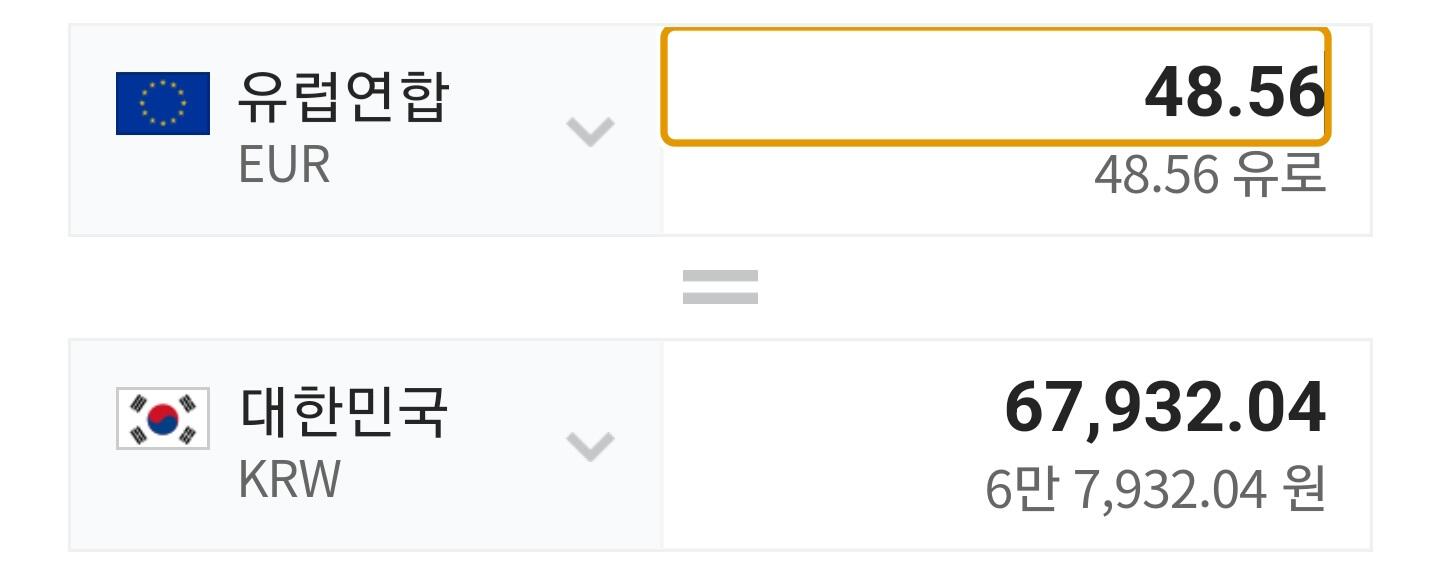Screen dimensions: 1440x581
Task: Click the '48.56 유로' caption text
Action: pyautogui.click(x=1209, y=175)
